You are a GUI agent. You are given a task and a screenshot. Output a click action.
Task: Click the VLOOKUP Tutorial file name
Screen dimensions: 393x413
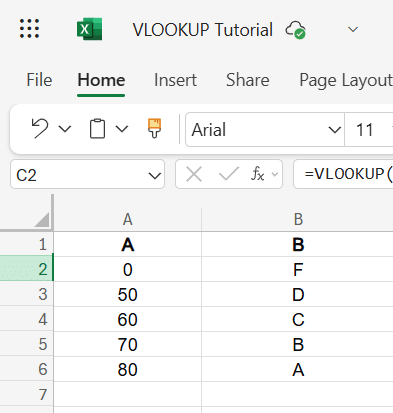203,30
